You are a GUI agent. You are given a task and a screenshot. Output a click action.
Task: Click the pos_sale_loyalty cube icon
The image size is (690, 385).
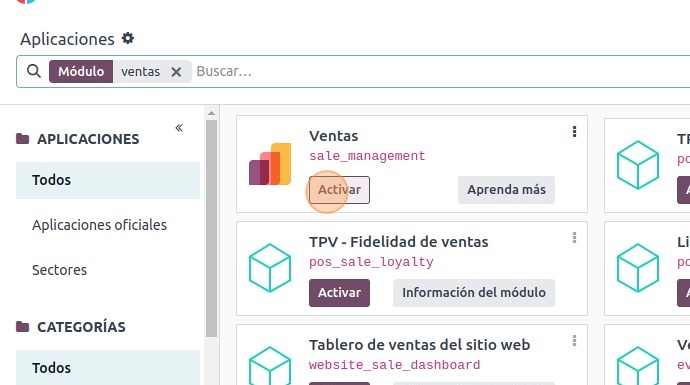[x=270, y=268]
